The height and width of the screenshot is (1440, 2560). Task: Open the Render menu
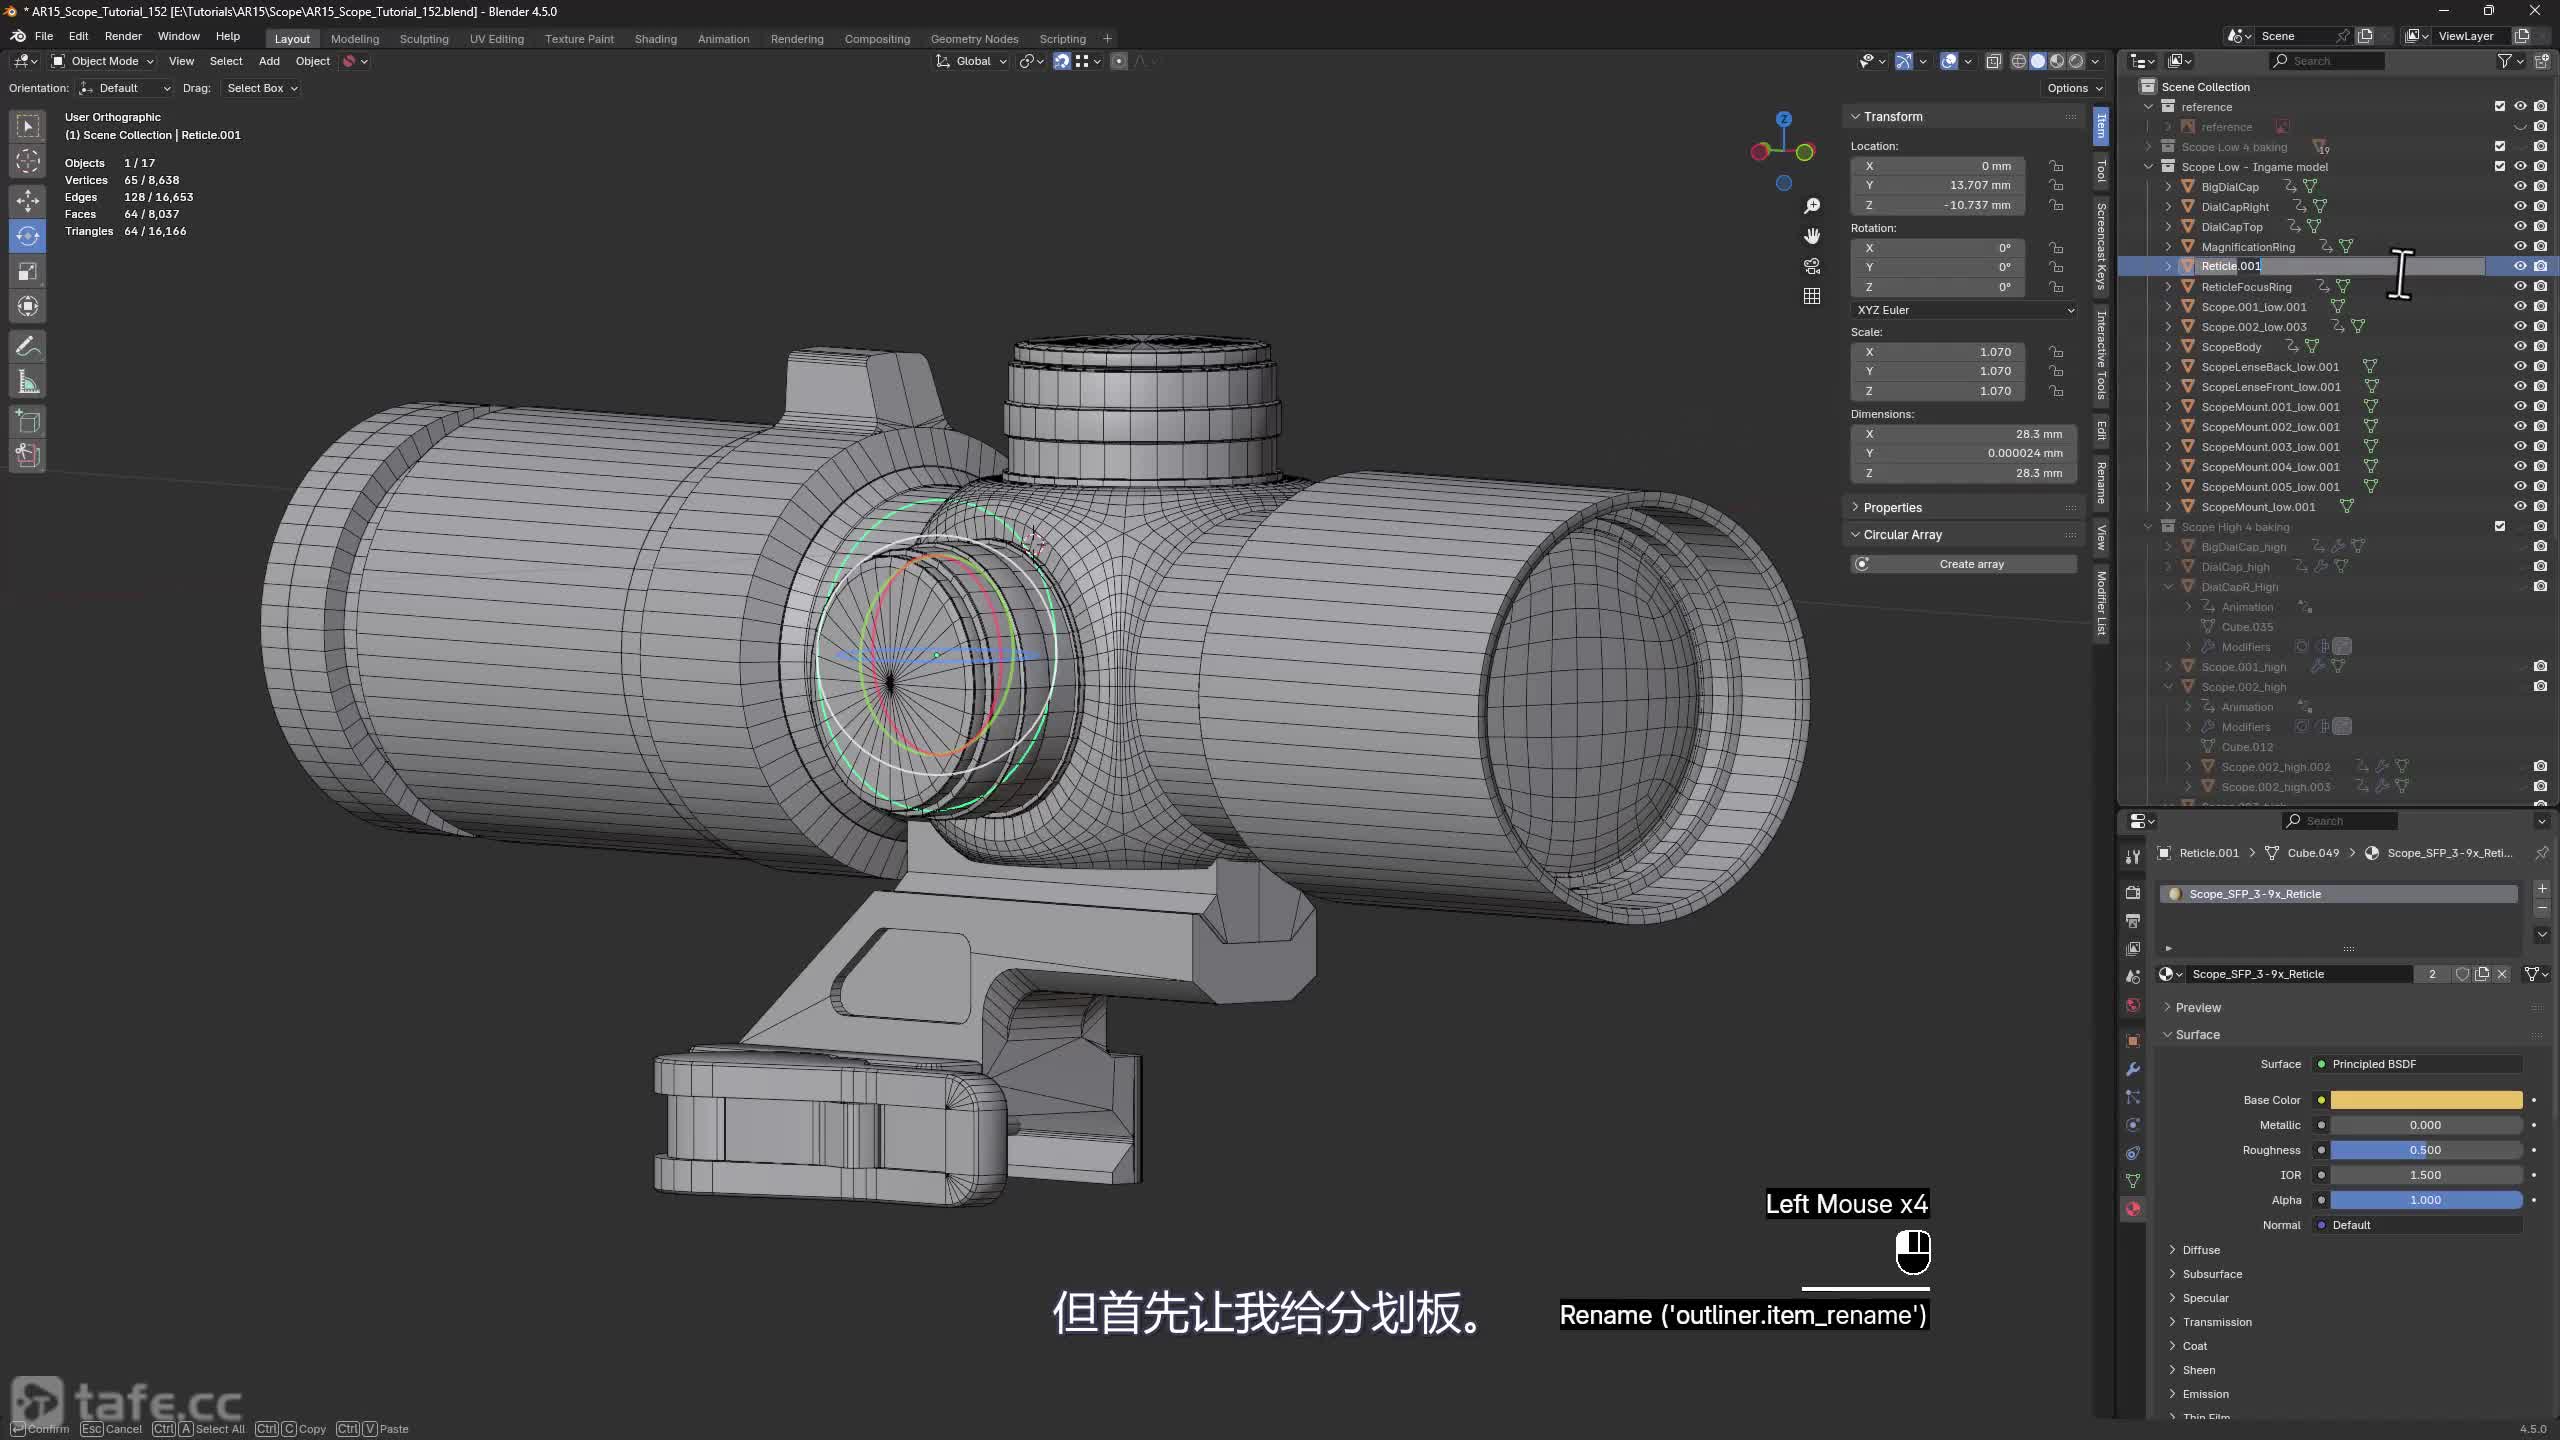[x=123, y=36]
